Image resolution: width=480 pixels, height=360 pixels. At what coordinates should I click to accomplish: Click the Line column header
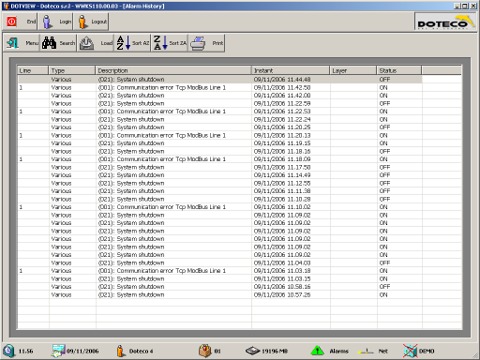click(33, 70)
